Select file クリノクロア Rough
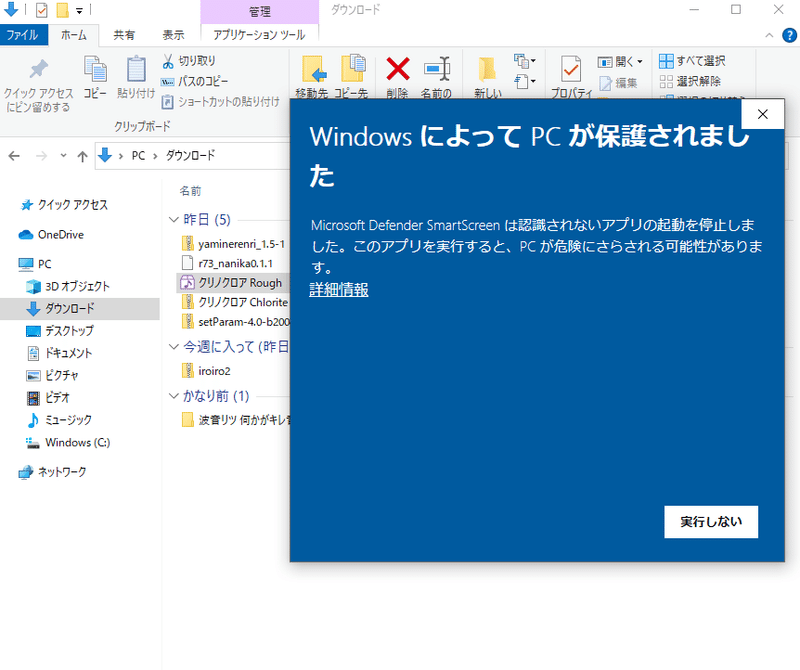Viewport: 800px width, 670px height. 234,283
